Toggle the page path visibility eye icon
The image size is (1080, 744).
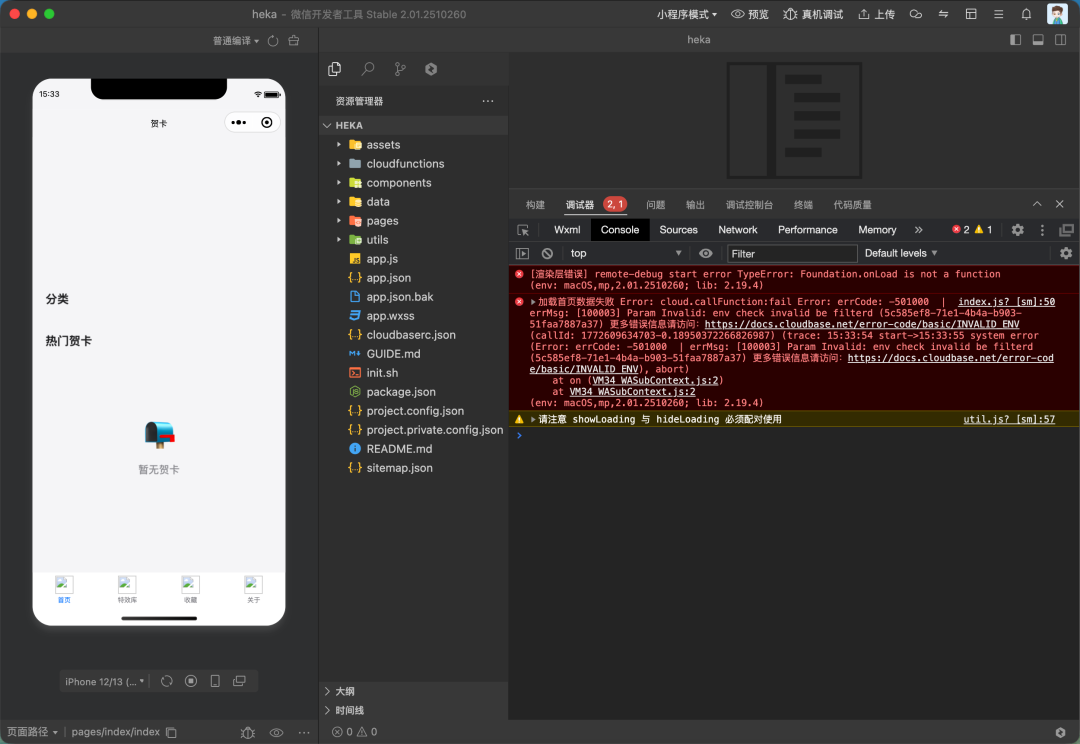[x=277, y=732]
